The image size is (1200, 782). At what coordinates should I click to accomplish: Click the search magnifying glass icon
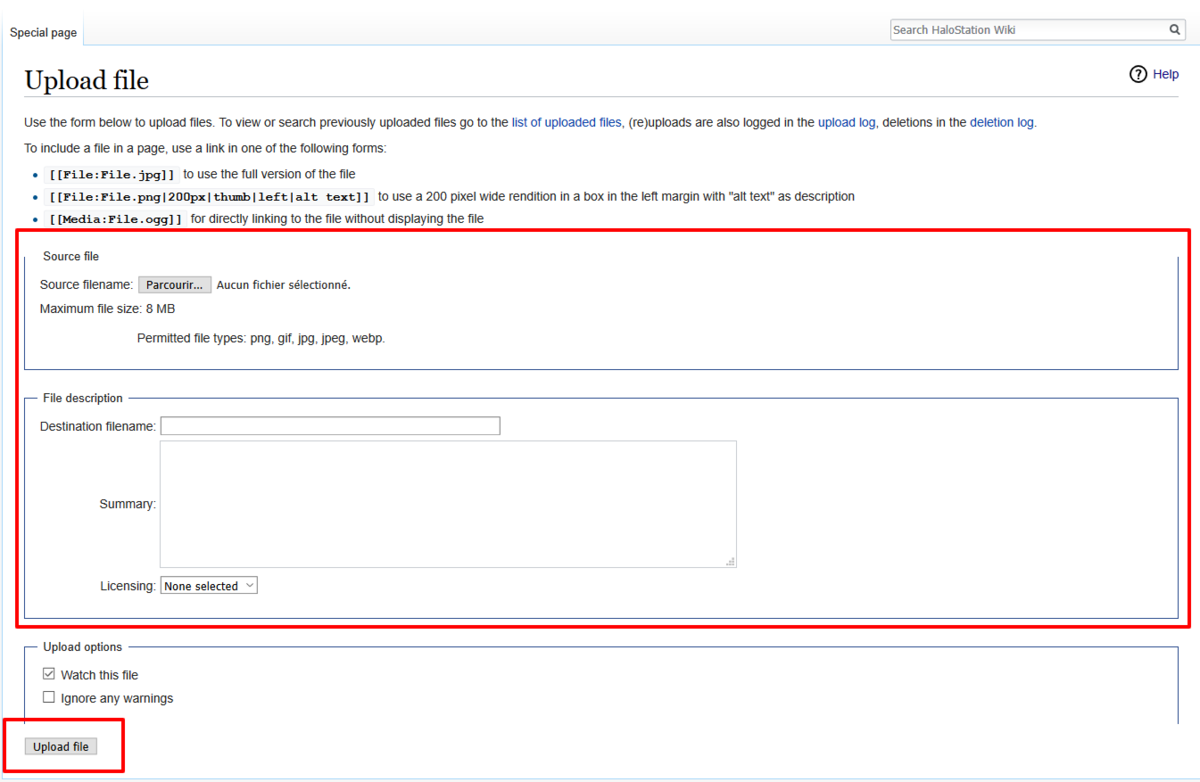(x=1174, y=29)
